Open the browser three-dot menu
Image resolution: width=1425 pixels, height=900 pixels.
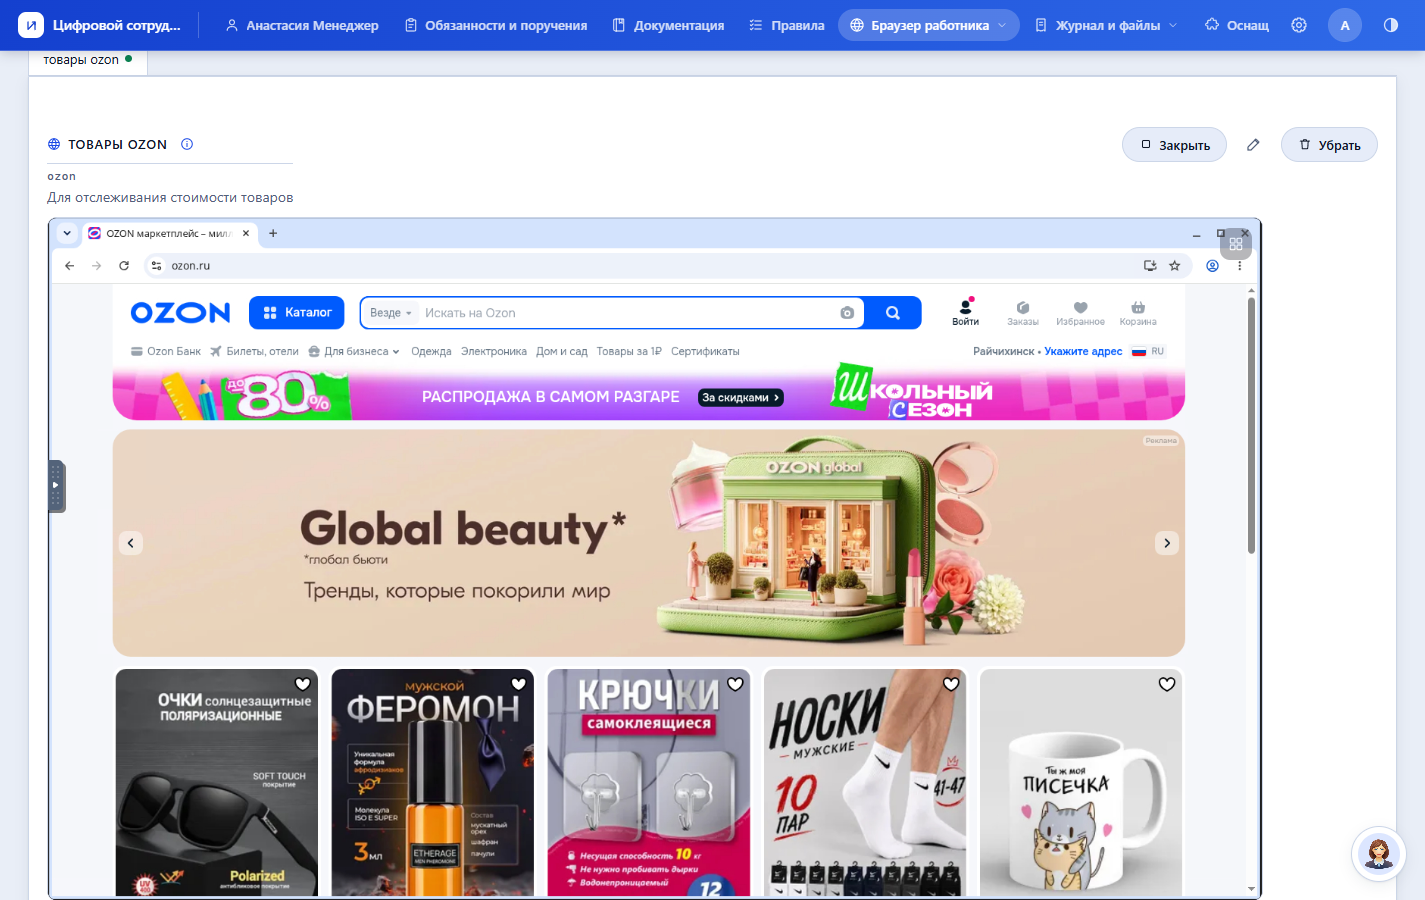coord(1239,266)
